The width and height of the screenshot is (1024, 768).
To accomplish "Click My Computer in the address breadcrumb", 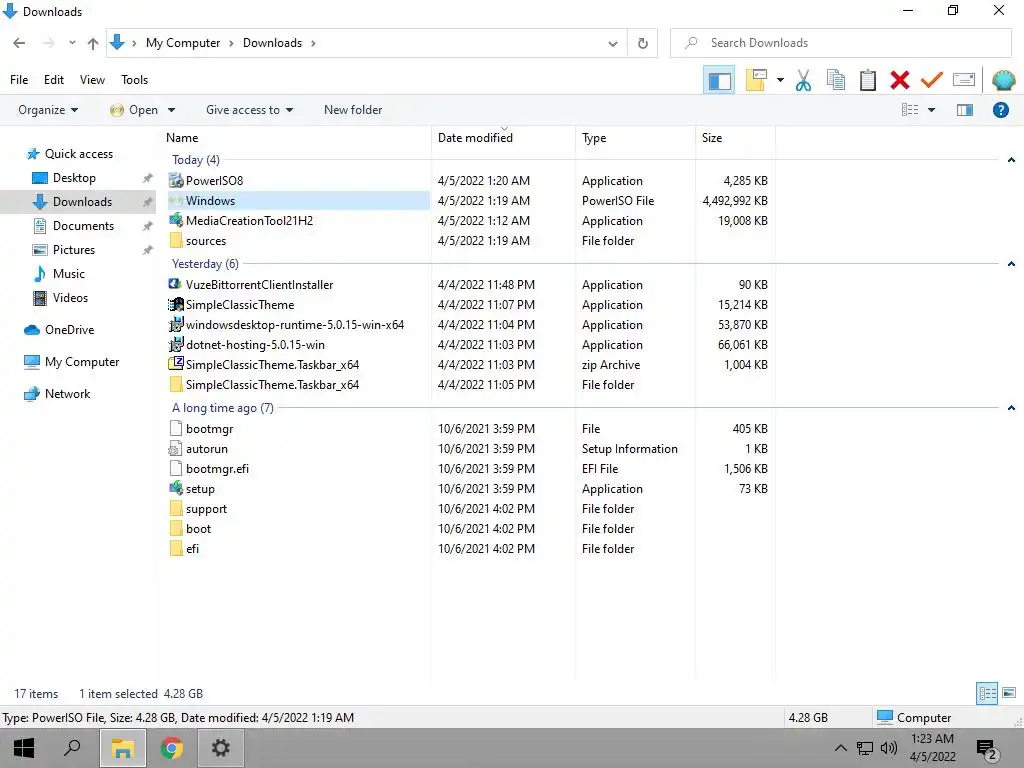I will (x=183, y=43).
